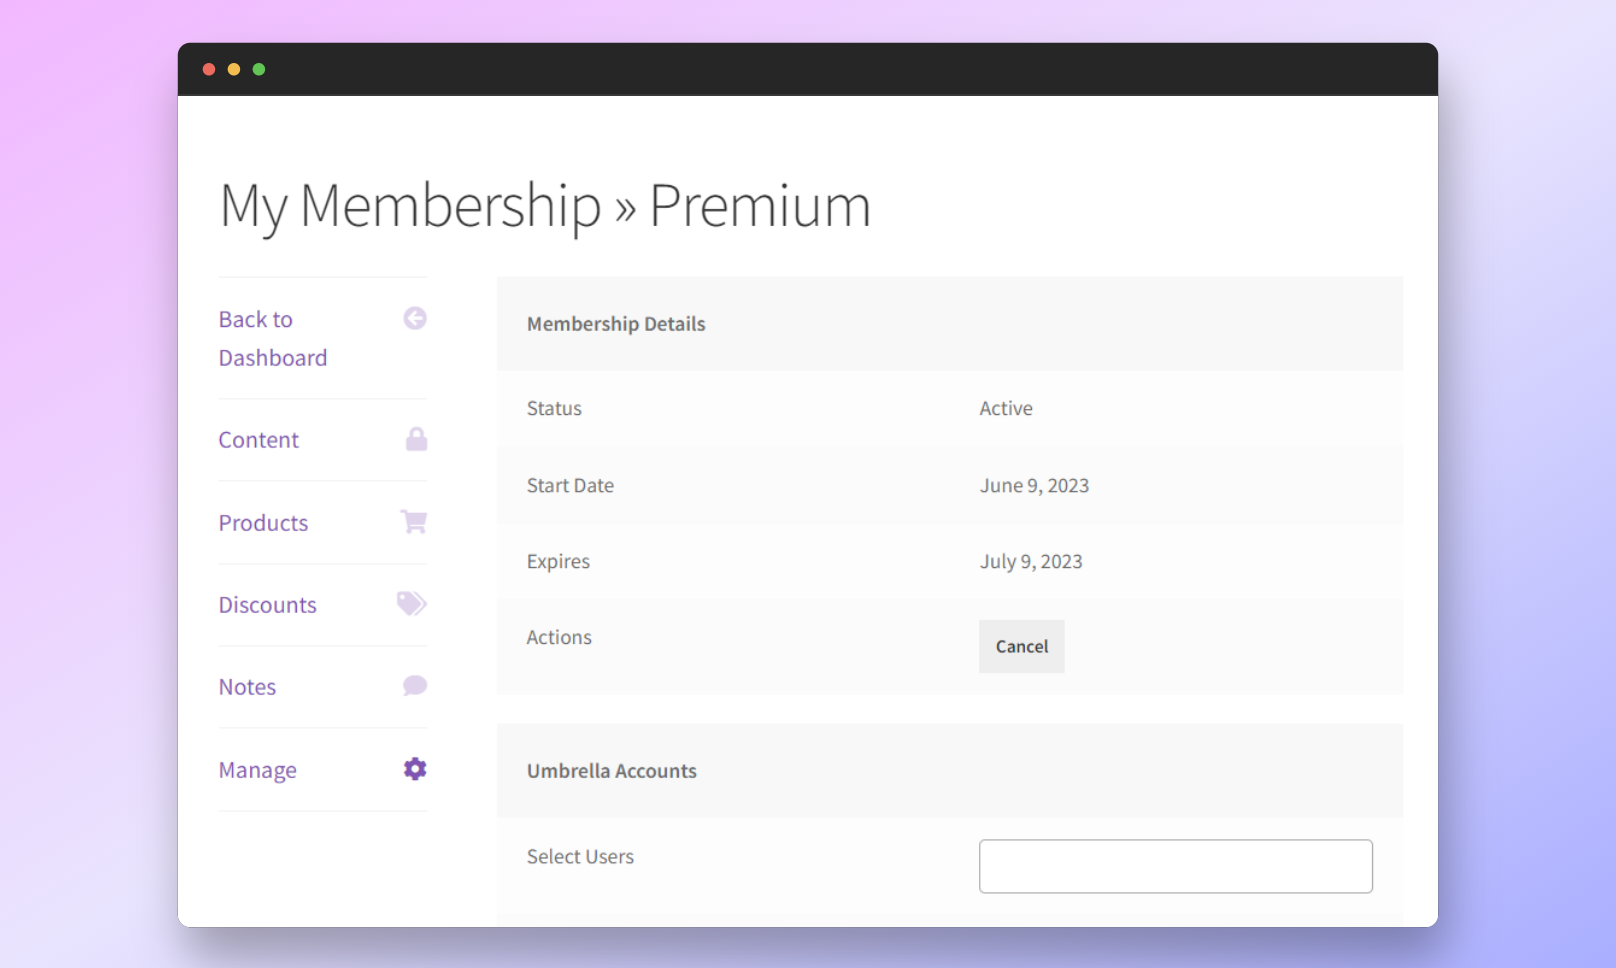Image resolution: width=1616 pixels, height=968 pixels.
Task: Click the Actions label
Action: coord(559,637)
